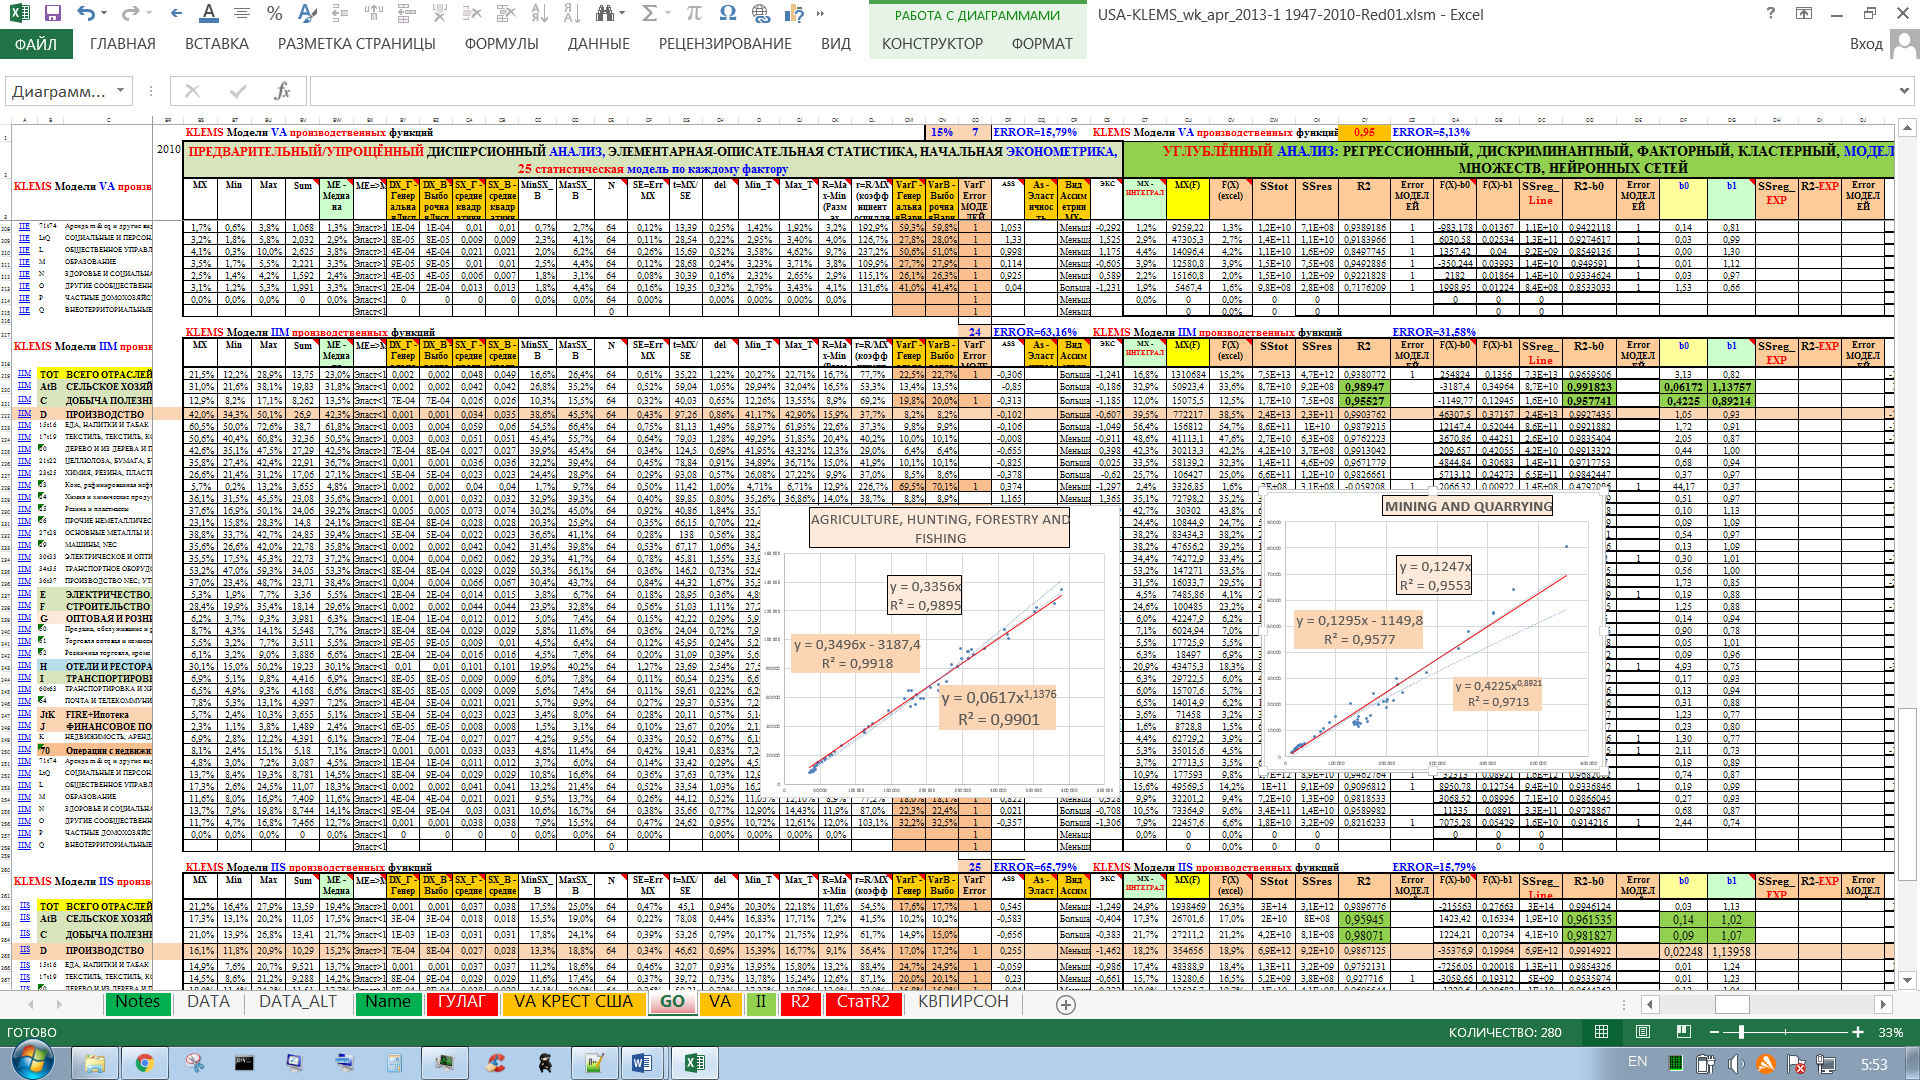This screenshot has width=1920, height=1080.
Task: Click the Omega symbol insert icon
Action: 727,14
